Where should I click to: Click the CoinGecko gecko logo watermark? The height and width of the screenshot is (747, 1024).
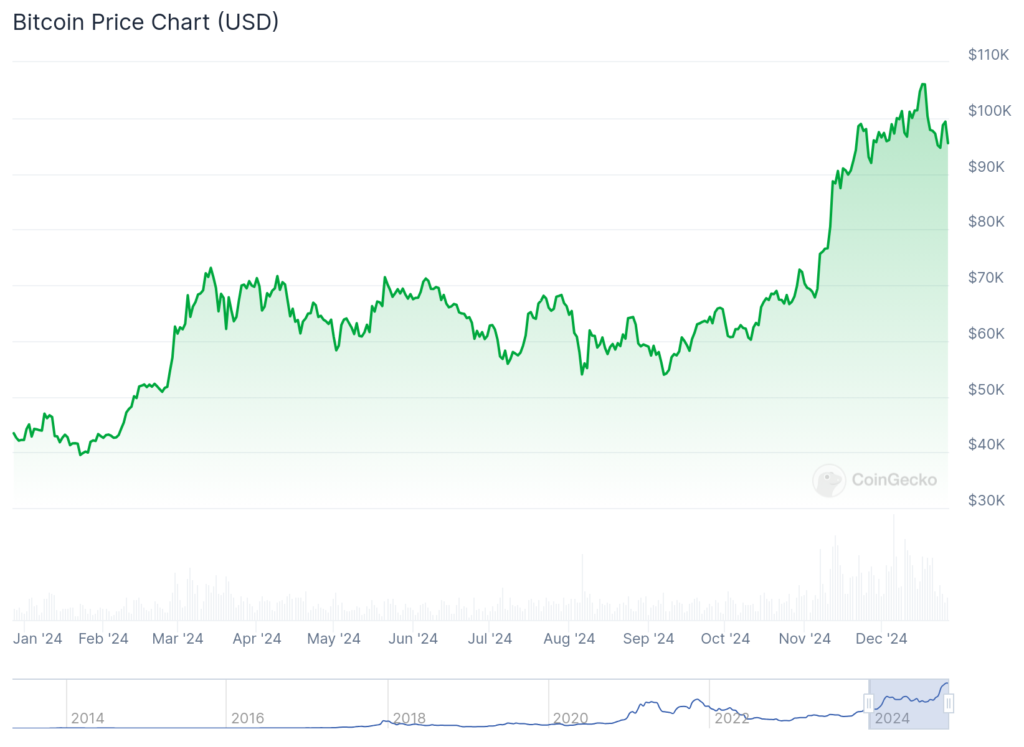(829, 481)
